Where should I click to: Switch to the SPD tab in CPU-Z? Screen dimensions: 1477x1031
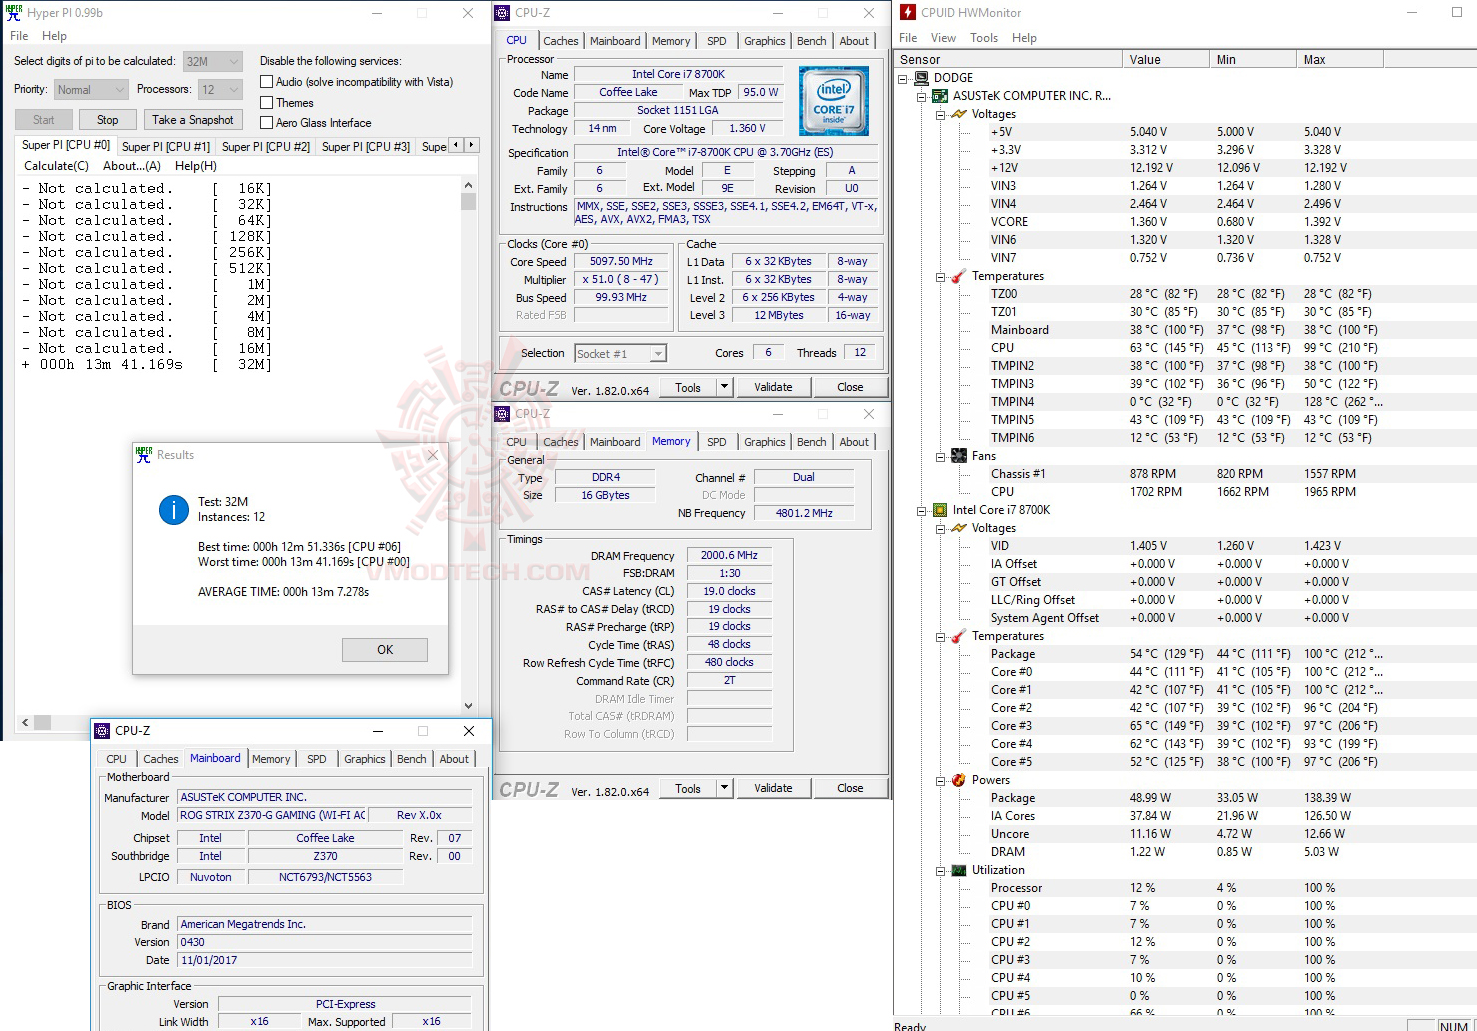(716, 40)
